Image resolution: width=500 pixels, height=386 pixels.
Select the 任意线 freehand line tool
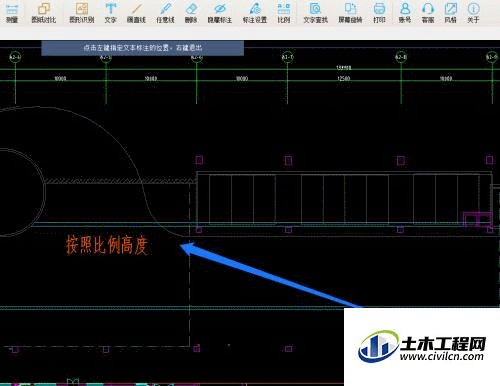[x=166, y=13]
